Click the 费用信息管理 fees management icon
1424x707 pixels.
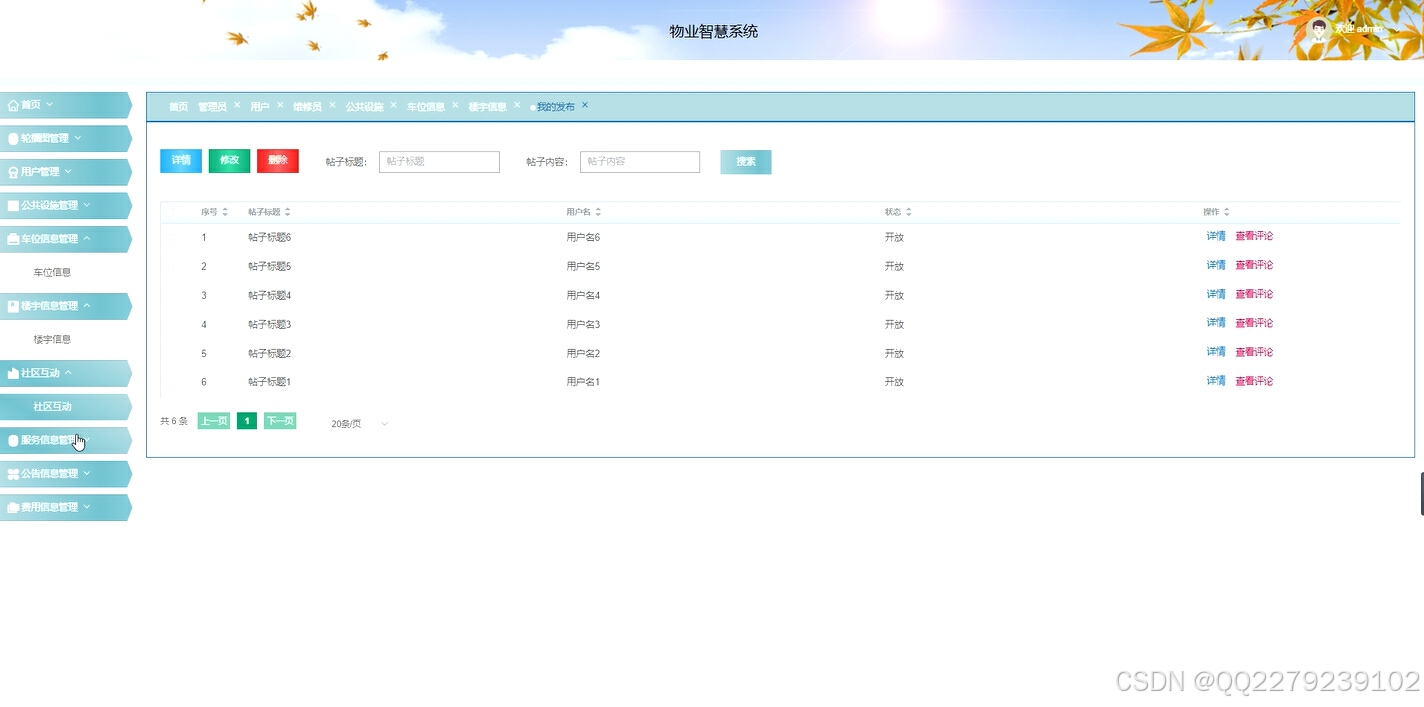15,506
